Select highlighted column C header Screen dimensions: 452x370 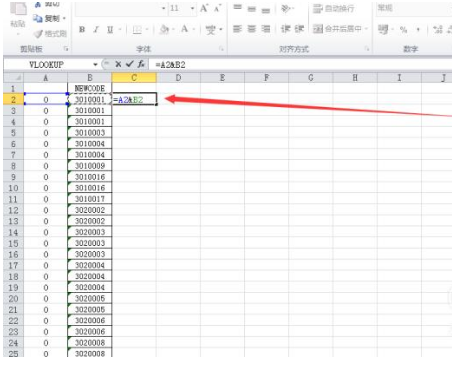pyautogui.click(x=134, y=78)
